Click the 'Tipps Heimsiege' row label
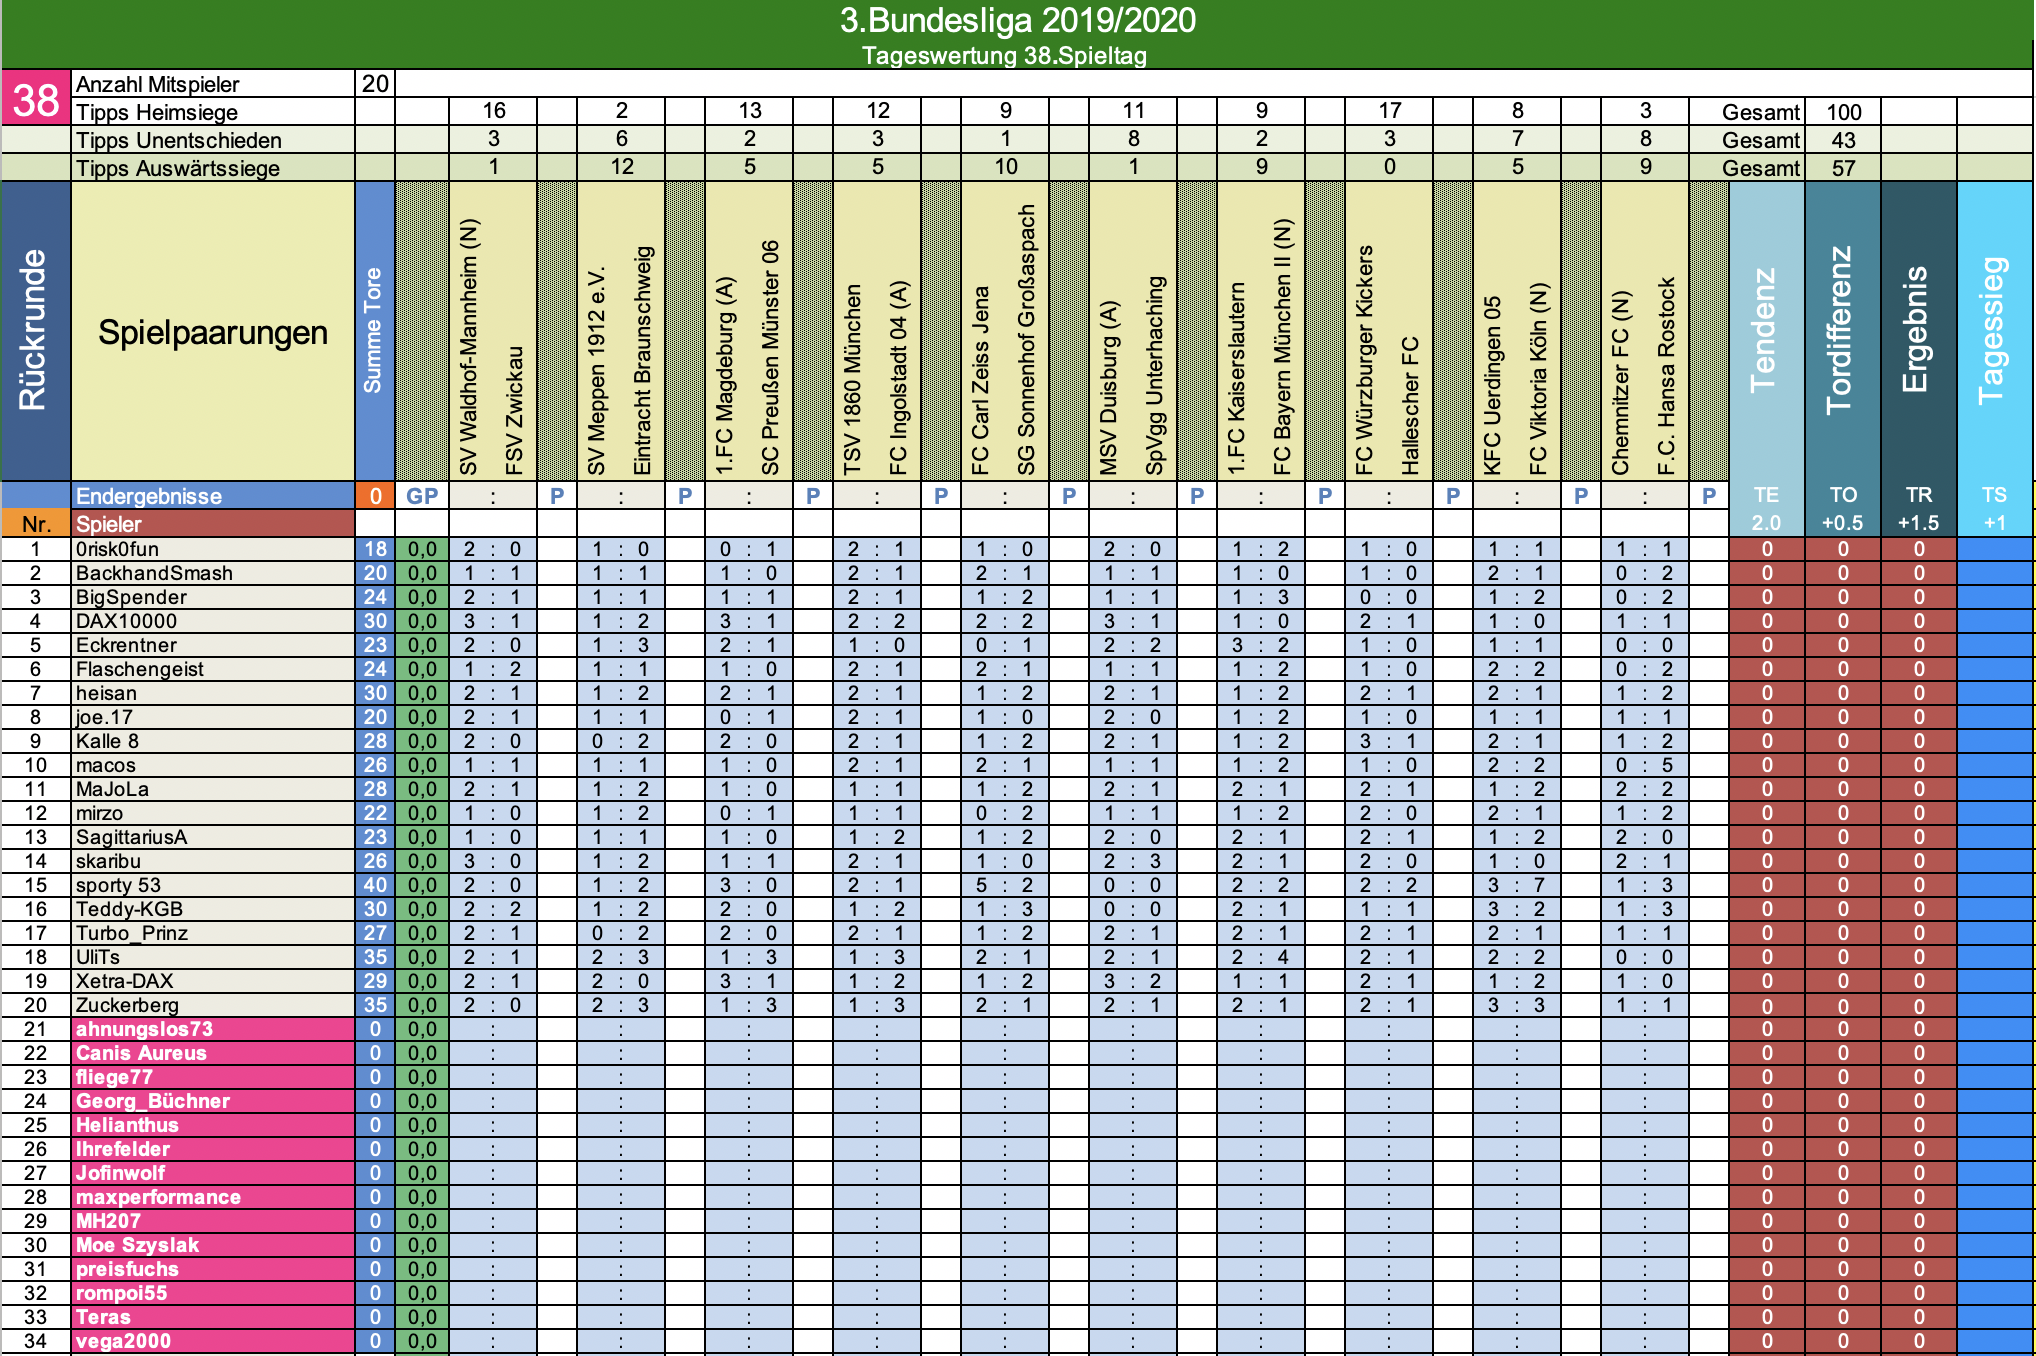This screenshot has height=1356, width=2036. pyautogui.click(x=213, y=112)
